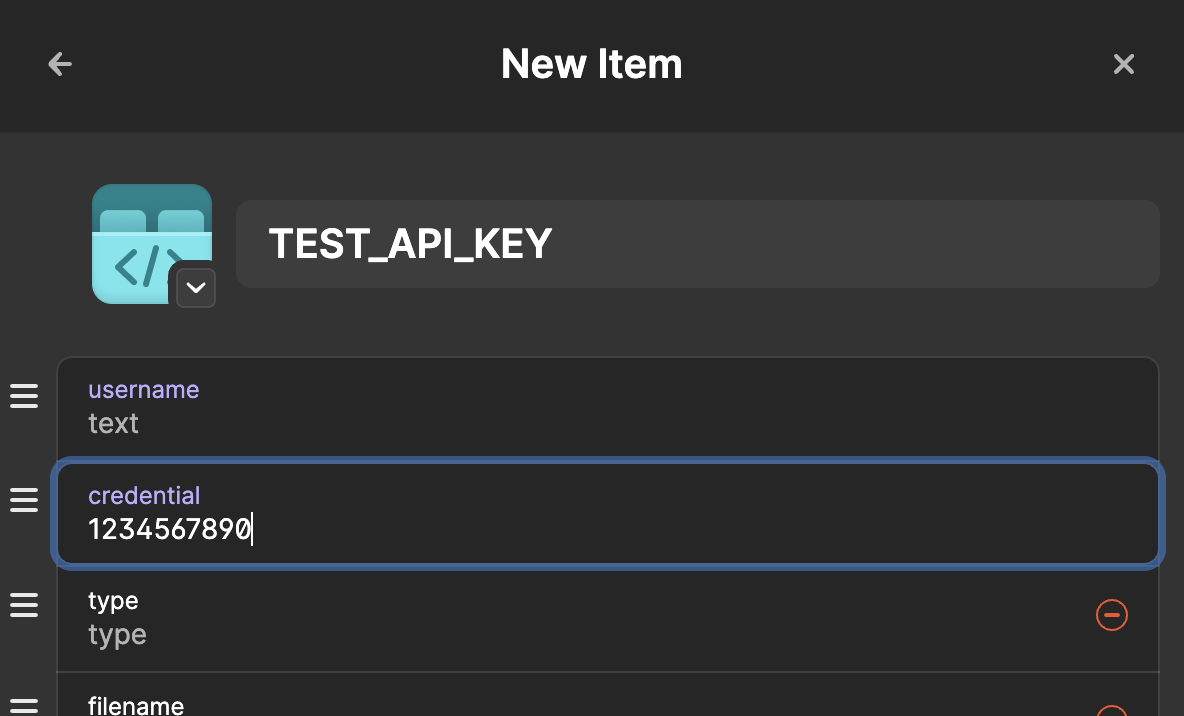
Task: Edit the TEST_API_KEY title field
Action: tap(697, 244)
